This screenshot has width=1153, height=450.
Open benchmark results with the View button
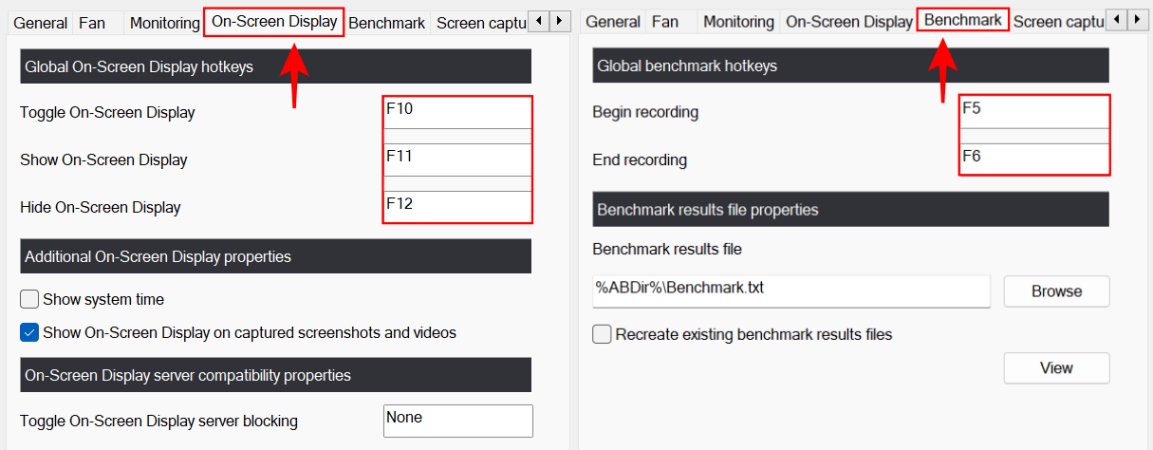tap(1056, 368)
